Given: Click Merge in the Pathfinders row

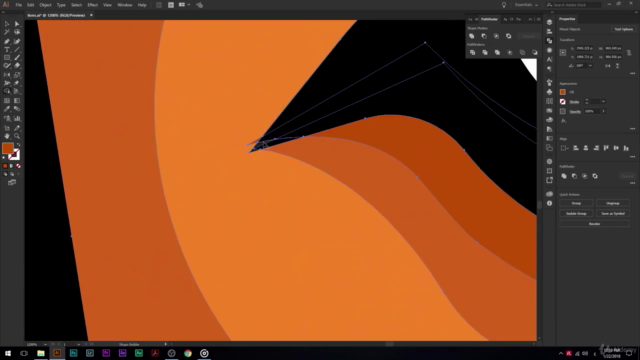Looking at the screenshot, I should [497, 52].
